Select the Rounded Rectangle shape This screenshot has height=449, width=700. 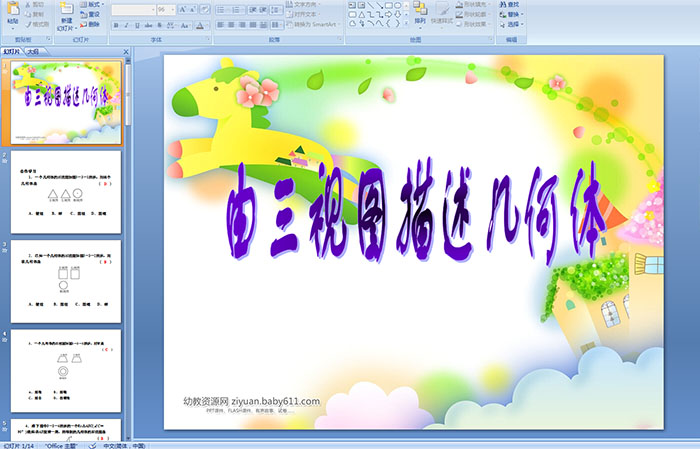click(352, 14)
